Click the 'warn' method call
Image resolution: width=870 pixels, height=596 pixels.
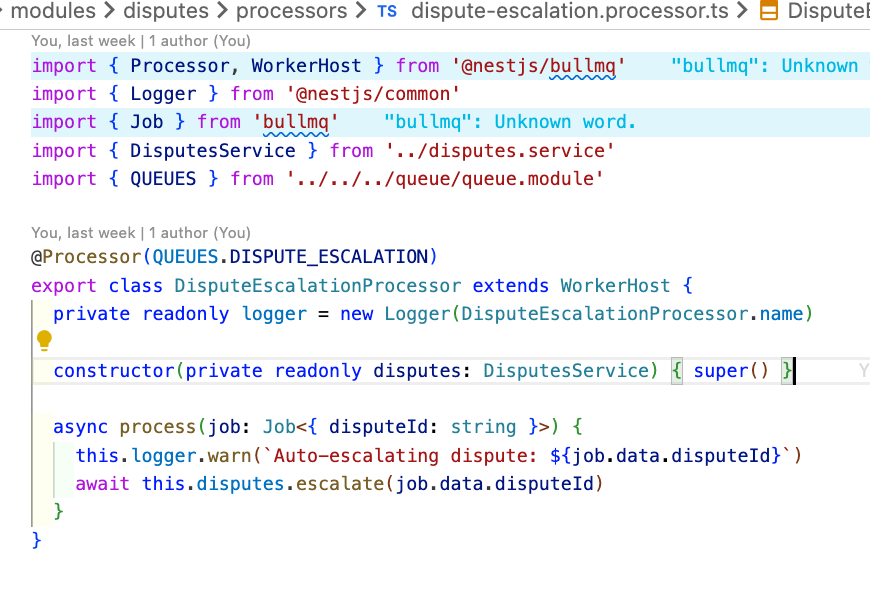tap(230, 456)
